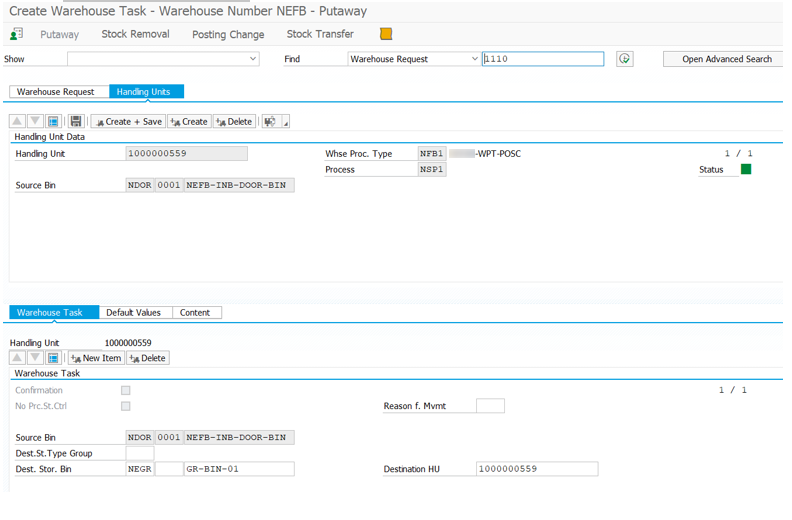Click the Reason f. Mvmt input field
Screen dimensions: 792x520
click(x=490, y=406)
